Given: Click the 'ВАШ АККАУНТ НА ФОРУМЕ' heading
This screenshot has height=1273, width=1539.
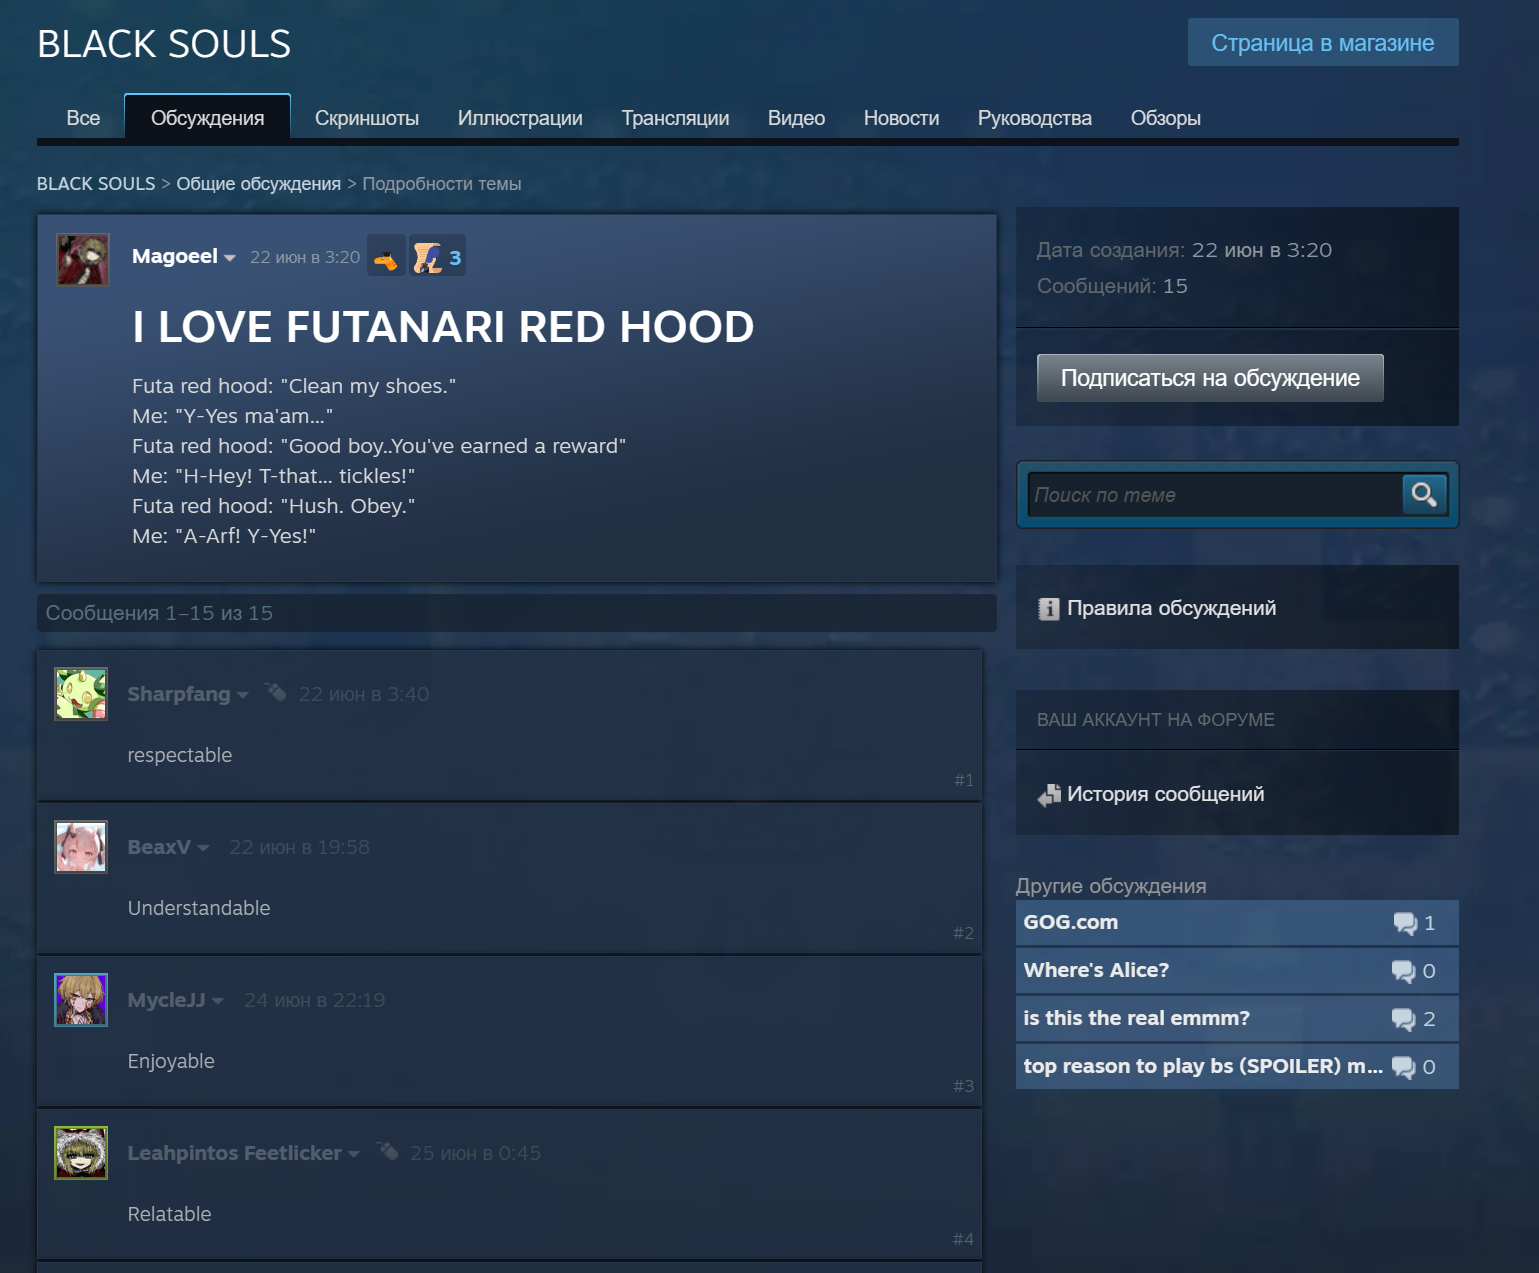Looking at the screenshot, I should (1155, 720).
